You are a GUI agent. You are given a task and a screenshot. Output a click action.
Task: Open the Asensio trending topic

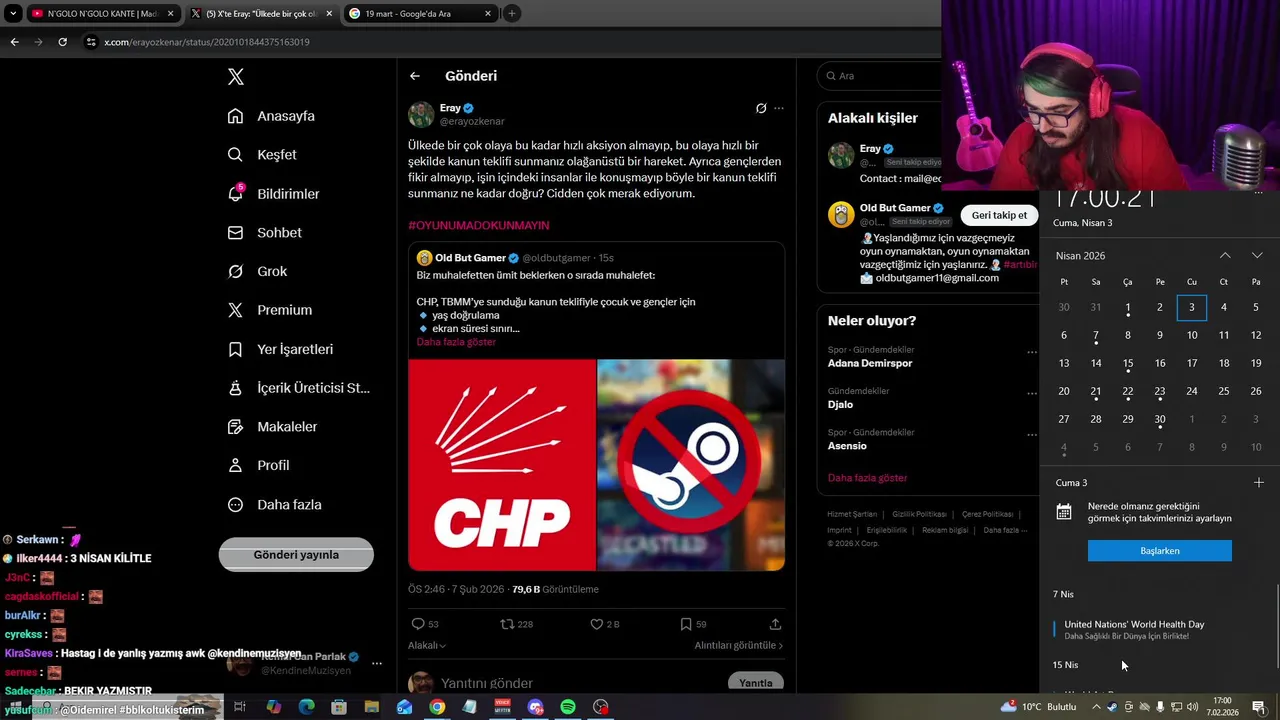point(847,446)
